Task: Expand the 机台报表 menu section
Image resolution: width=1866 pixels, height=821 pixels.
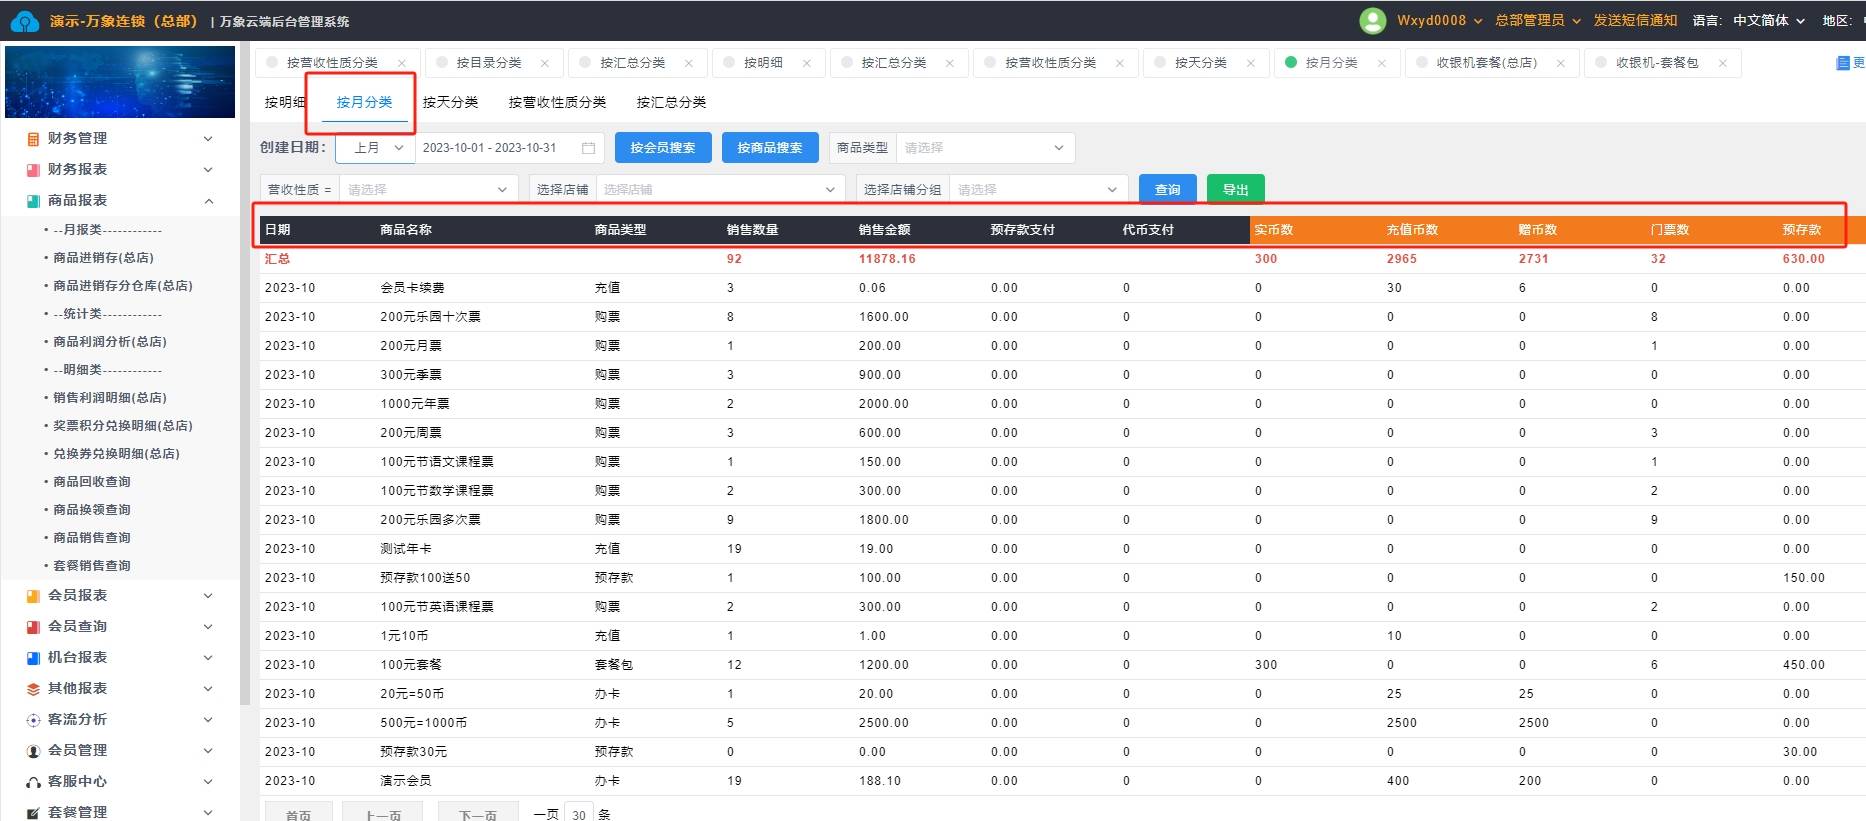Action: point(208,658)
